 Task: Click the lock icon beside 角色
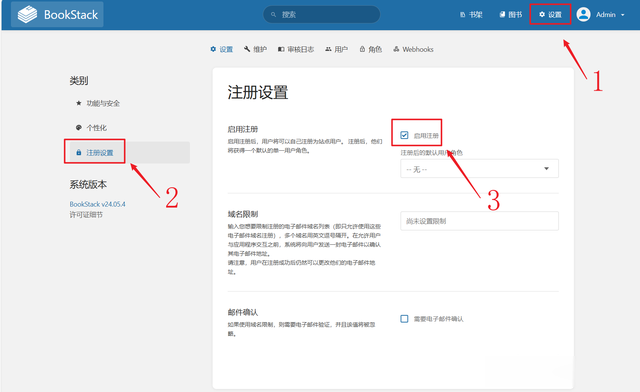click(362, 49)
